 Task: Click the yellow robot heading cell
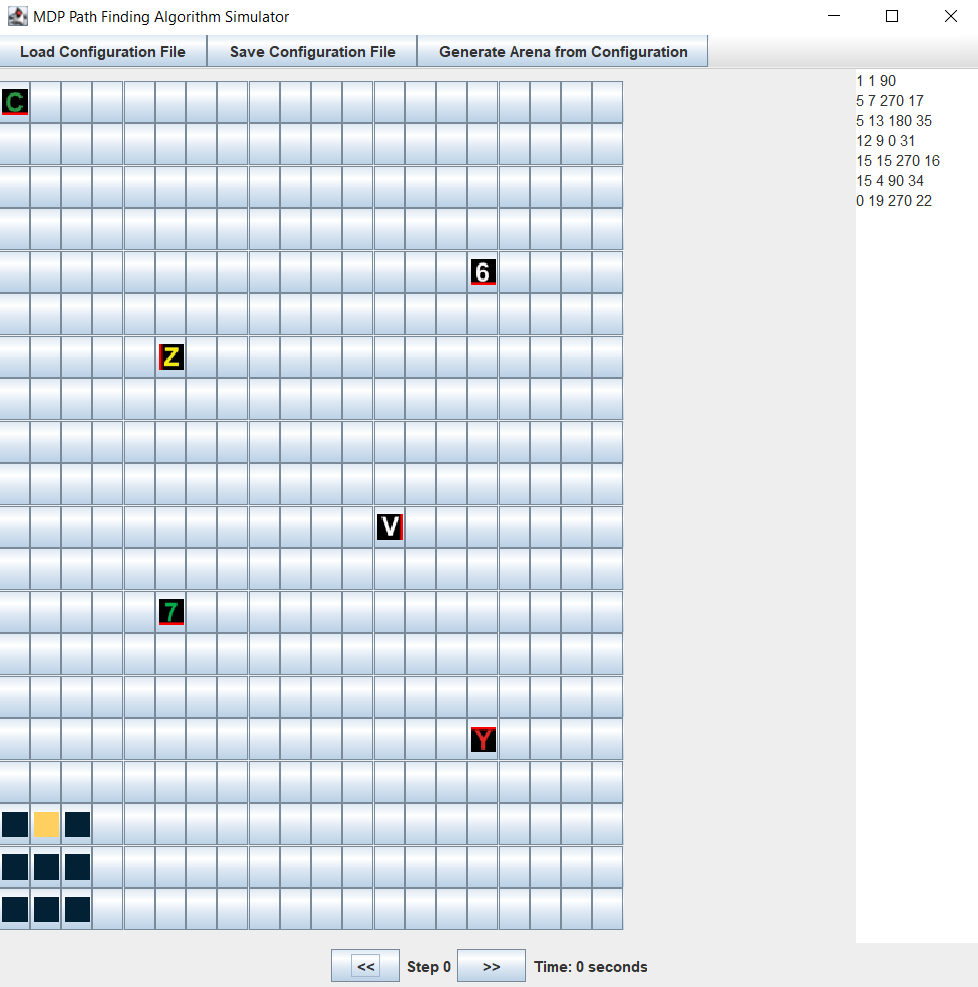click(47, 825)
